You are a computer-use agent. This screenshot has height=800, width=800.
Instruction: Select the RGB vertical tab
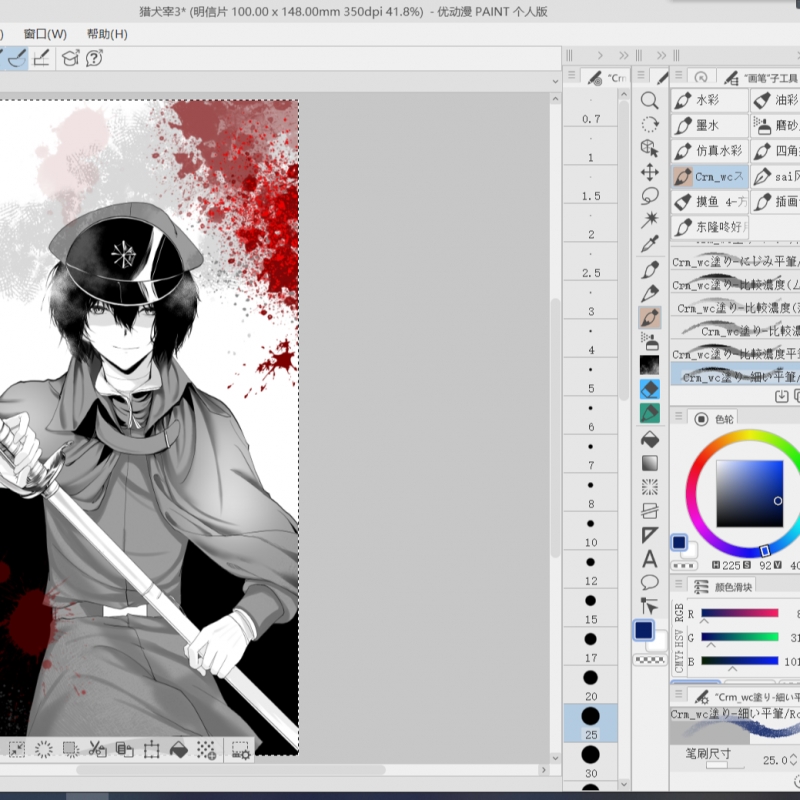coord(679,613)
